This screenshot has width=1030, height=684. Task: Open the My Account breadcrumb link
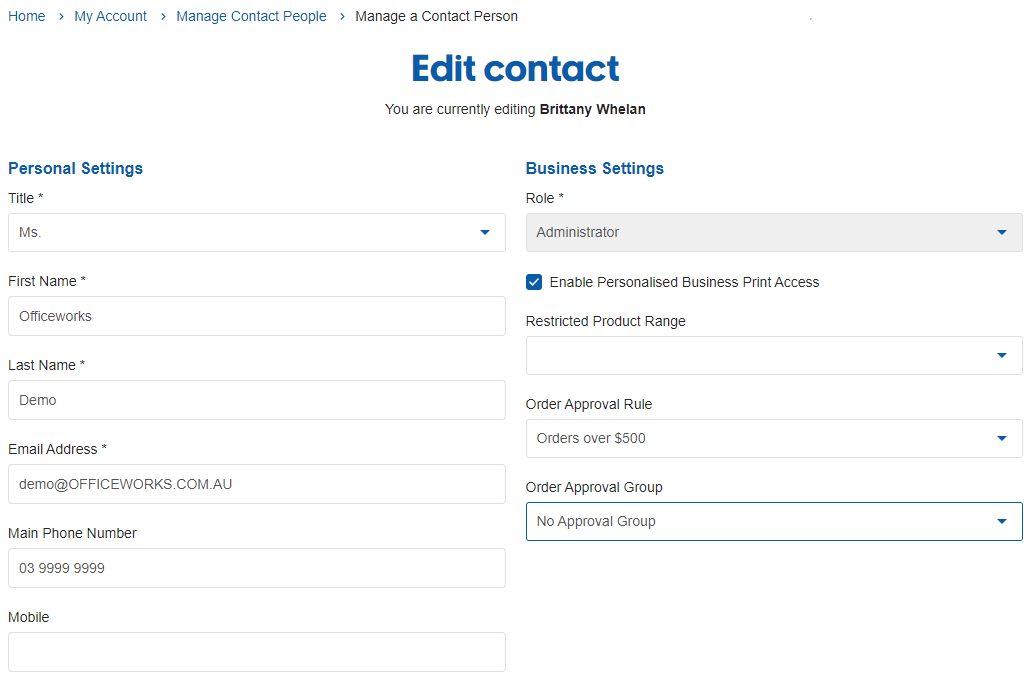[x=110, y=16]
